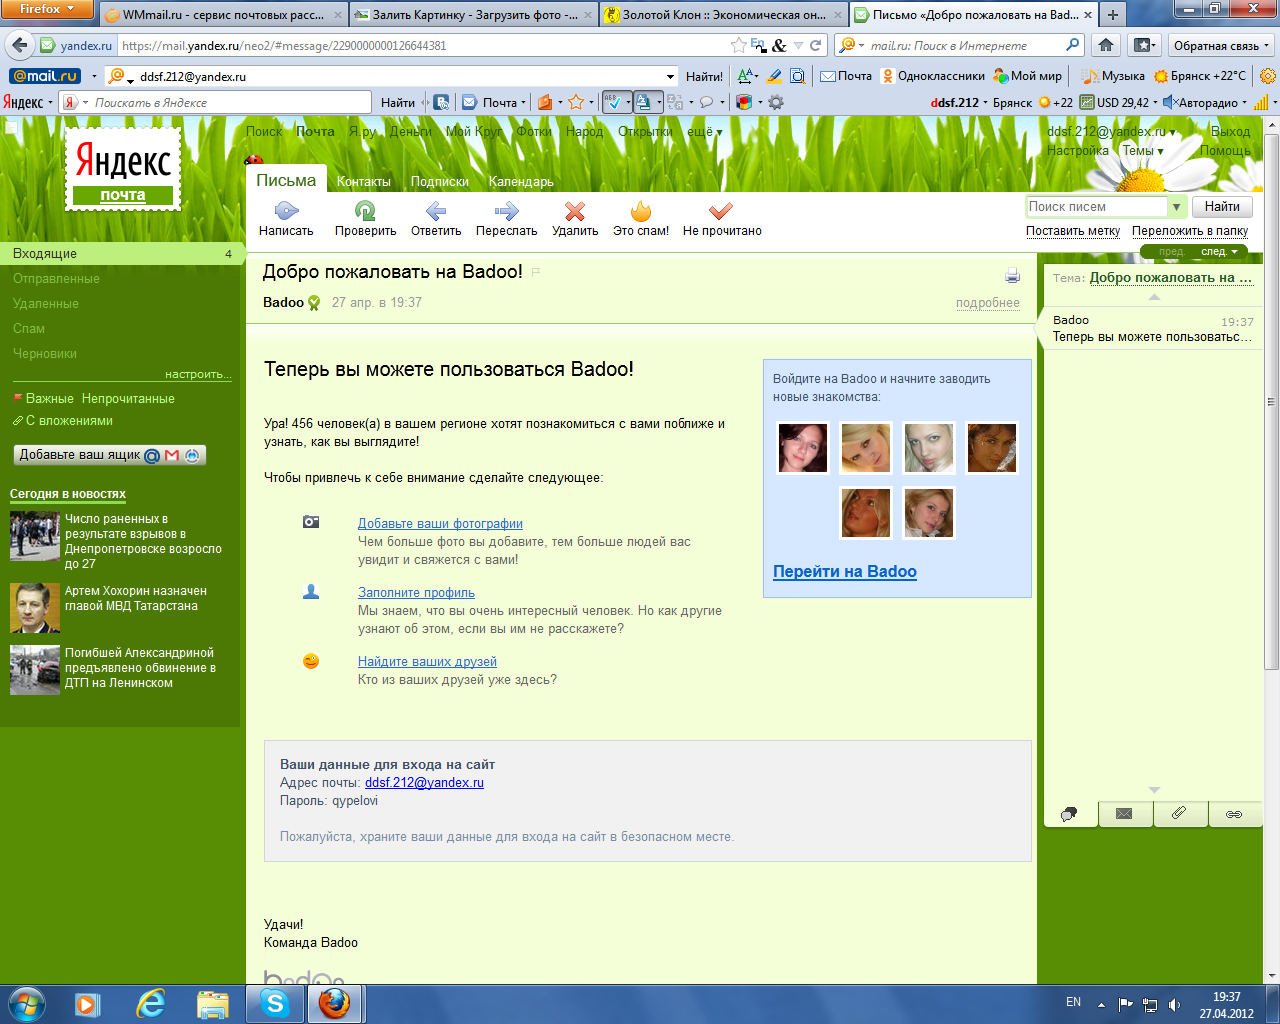Open the Отправленные folder
Image resolution: width=1280 pixels, height=1024 pixels.
[x=56, y=279]
